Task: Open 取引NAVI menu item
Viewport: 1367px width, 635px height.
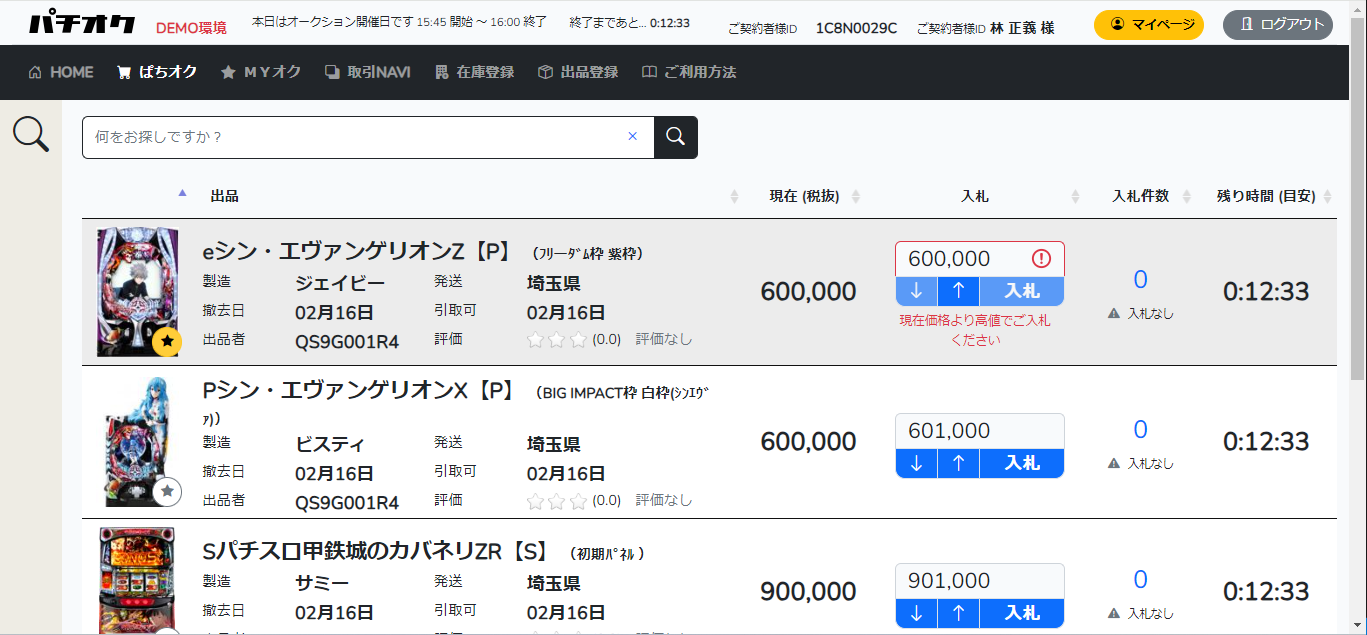Action: [368, 72]
